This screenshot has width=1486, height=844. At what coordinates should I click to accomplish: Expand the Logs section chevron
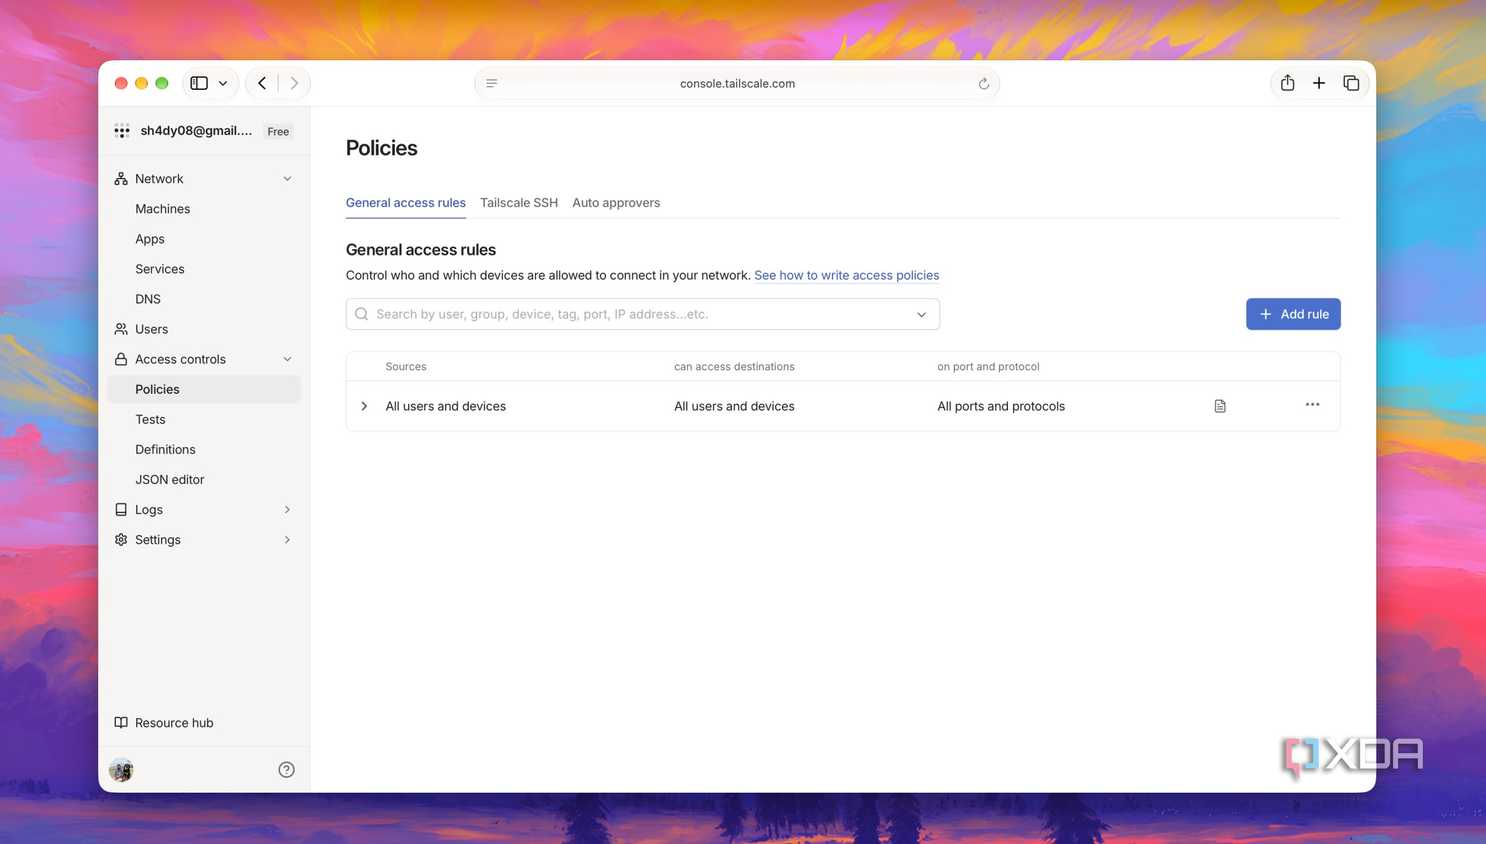pyautogui.click(x=287, y=509)
